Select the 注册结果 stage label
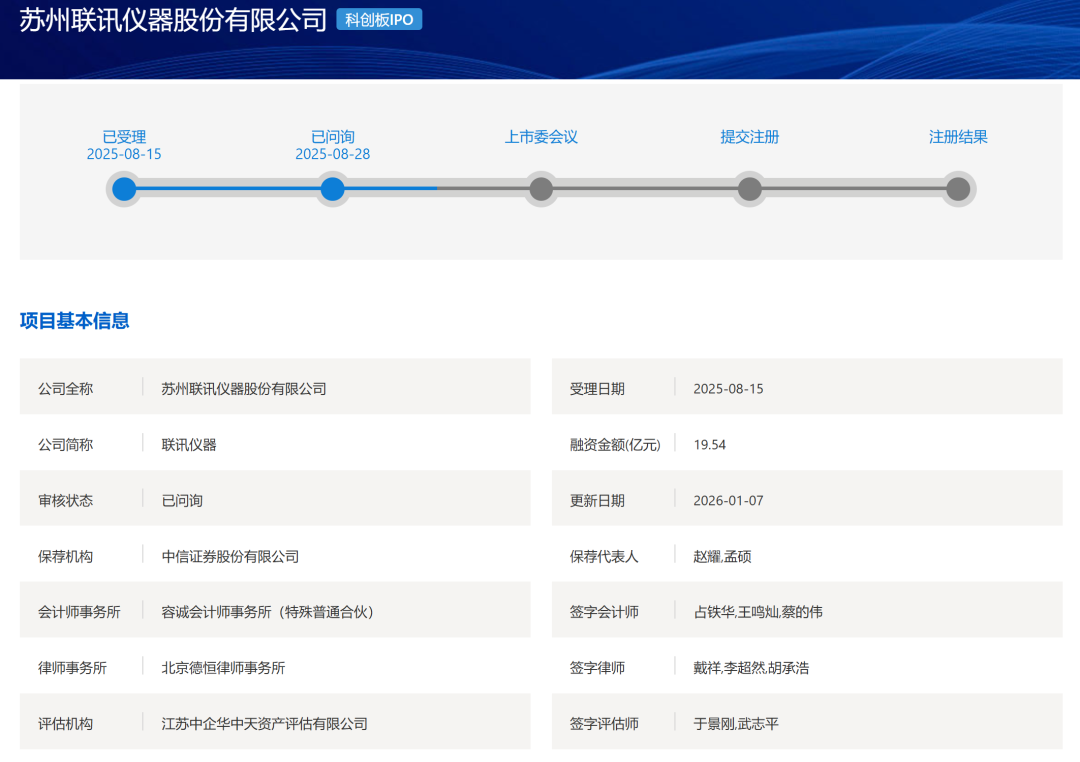This screenshot has width=1080, height=762. tap(957, 137)
